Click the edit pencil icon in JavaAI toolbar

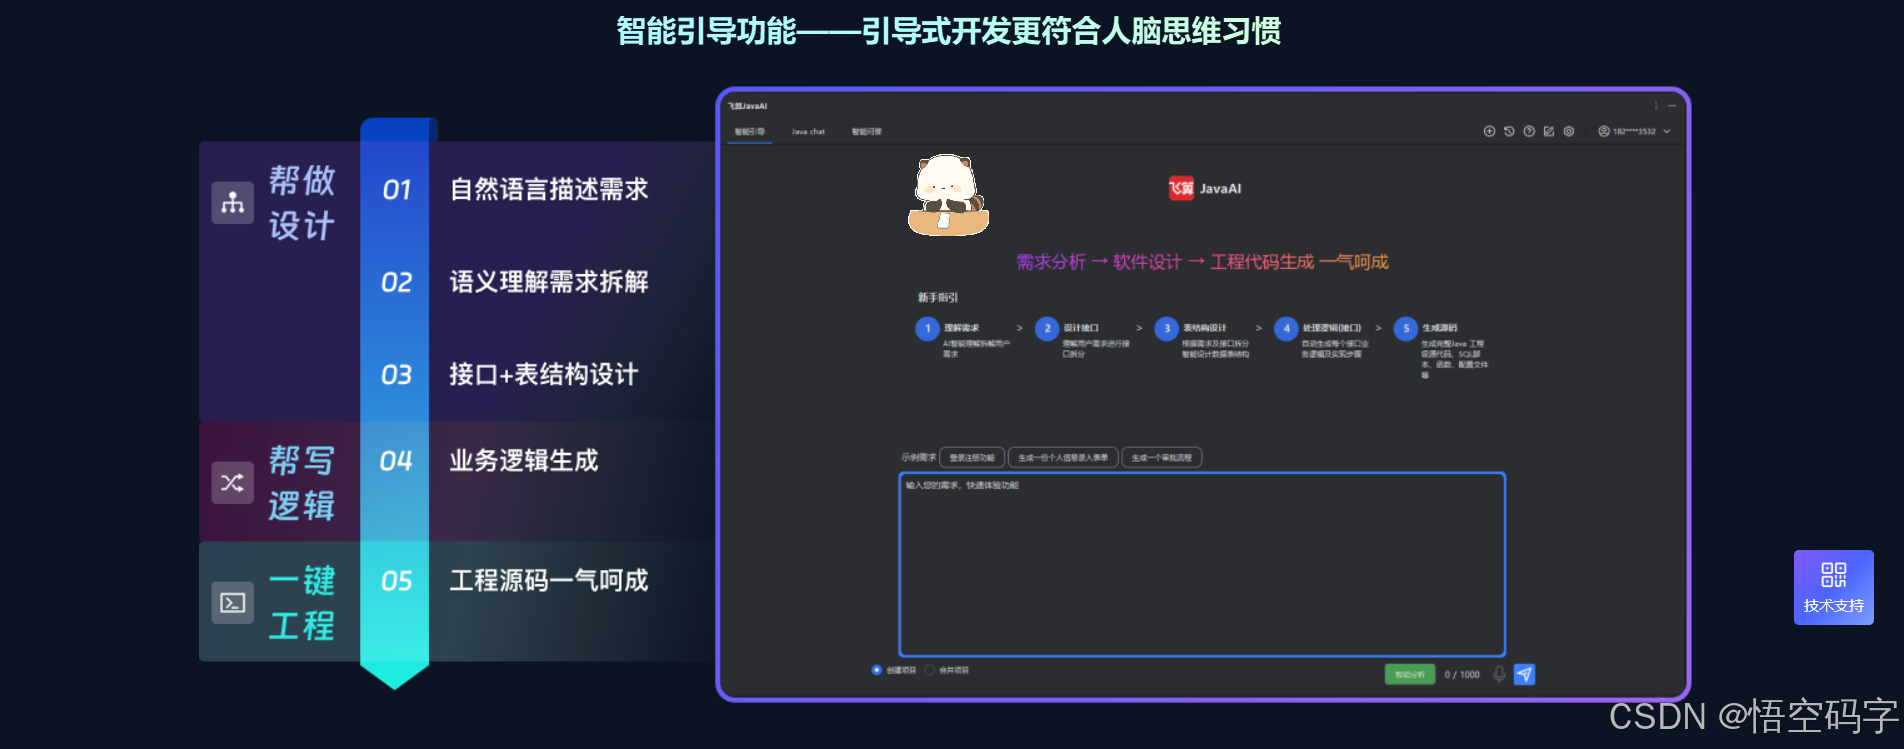point(1549,131)
